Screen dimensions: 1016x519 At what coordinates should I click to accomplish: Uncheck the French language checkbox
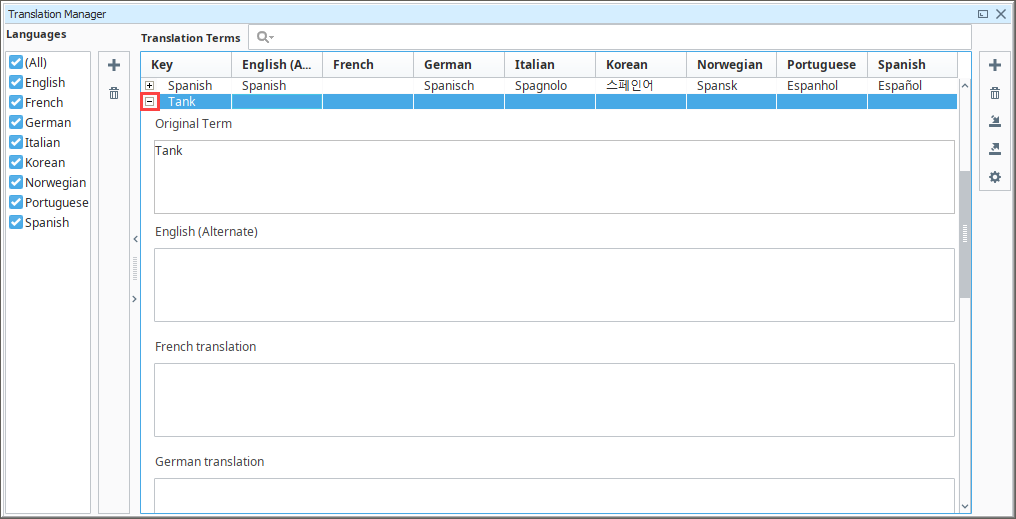click(16, 102)
